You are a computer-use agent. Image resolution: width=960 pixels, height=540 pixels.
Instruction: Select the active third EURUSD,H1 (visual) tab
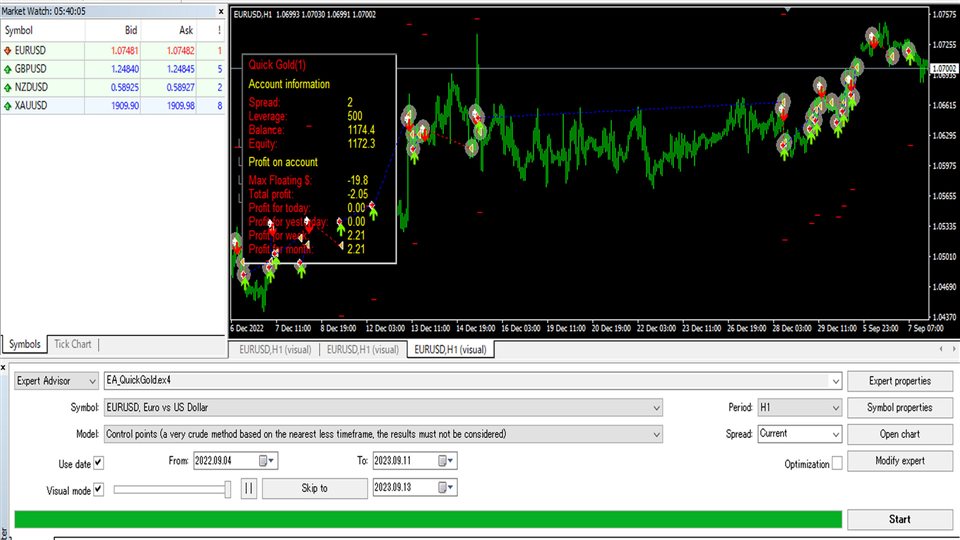450,350
